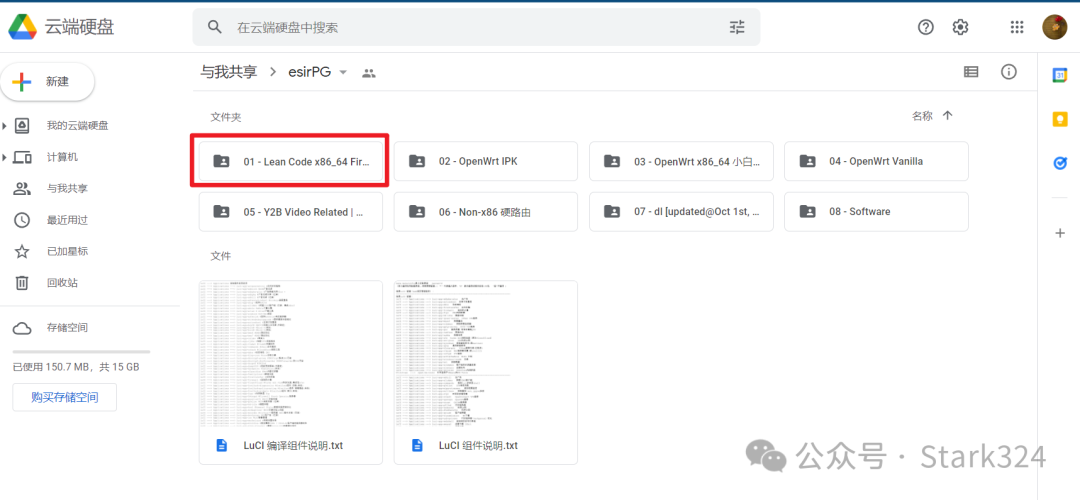The image size is (1080, 500).
Task: Click the New (新建) button
Action: point(48,82)
